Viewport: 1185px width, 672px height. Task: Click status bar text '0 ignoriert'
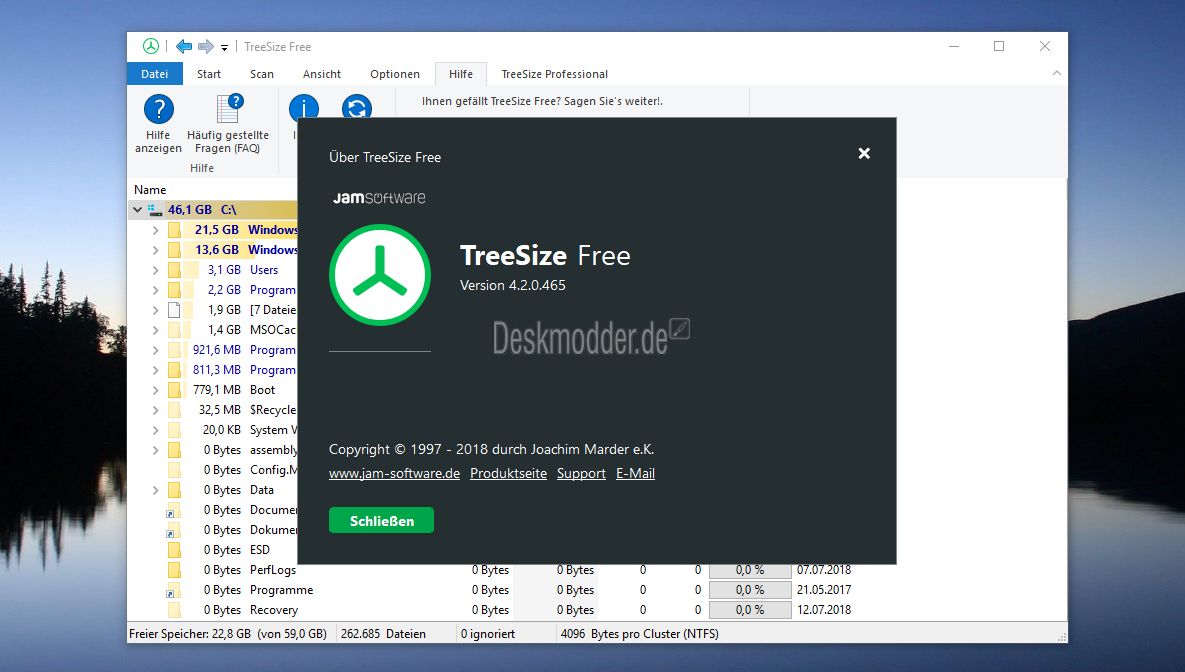coord(487,633)
